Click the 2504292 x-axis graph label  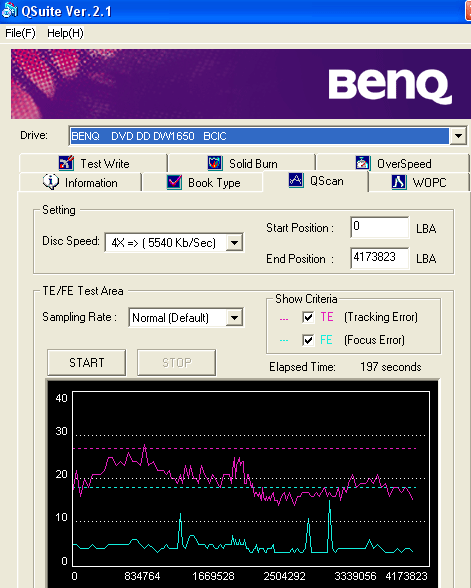pyautogui.click(x=285, y=576)
